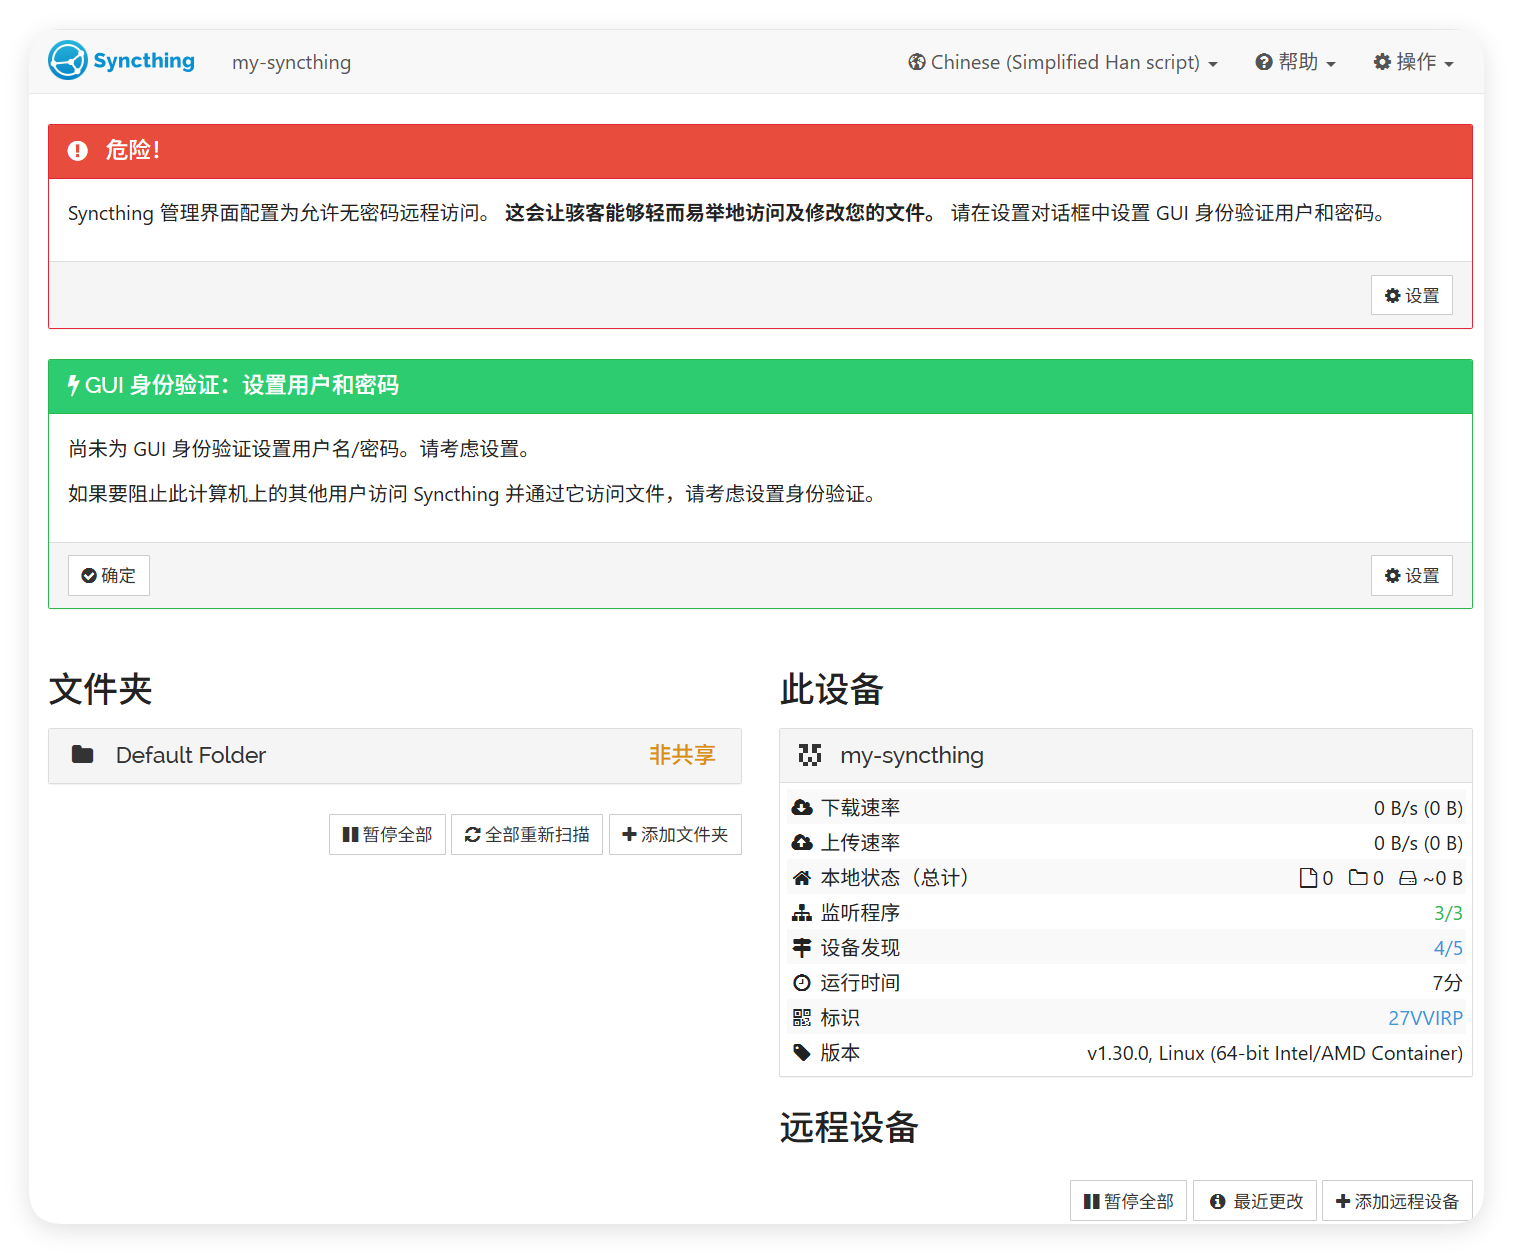
Task: Click the uptime value 7分
Action: [1447, 983]
